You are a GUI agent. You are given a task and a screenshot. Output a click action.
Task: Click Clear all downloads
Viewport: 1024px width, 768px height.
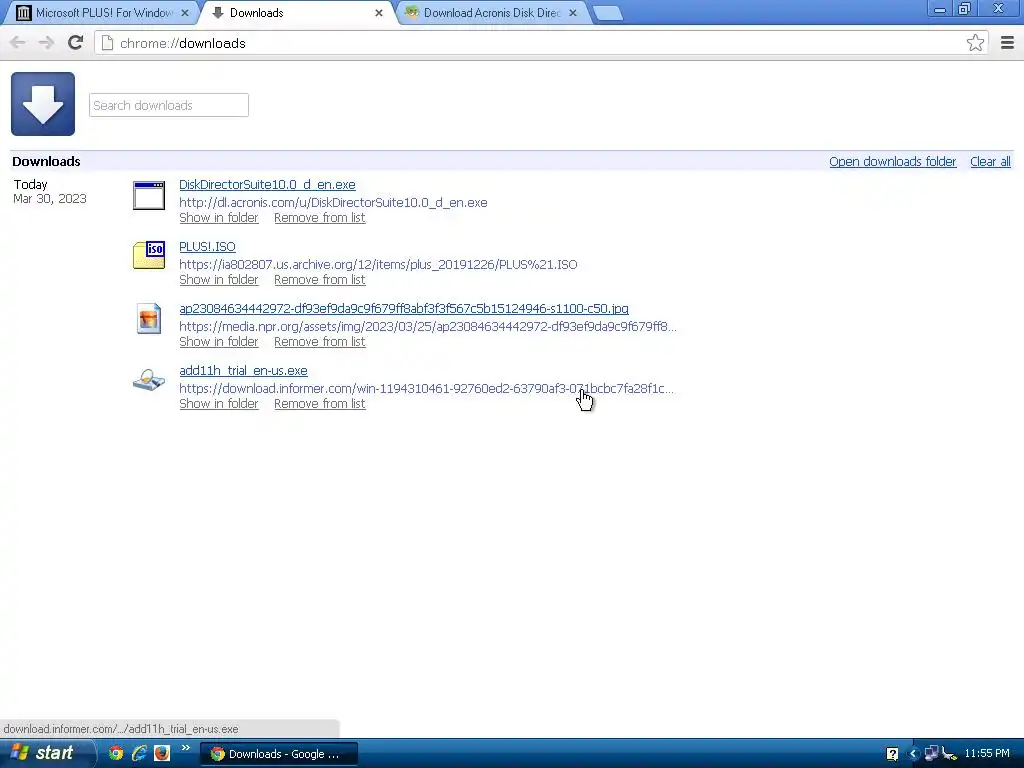click(x=990, y=161)
